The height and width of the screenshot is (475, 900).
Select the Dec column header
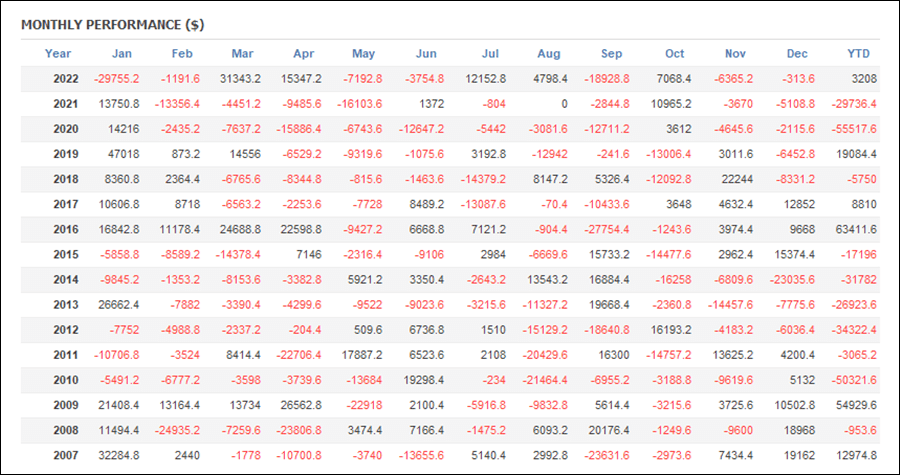pos(797,54)
